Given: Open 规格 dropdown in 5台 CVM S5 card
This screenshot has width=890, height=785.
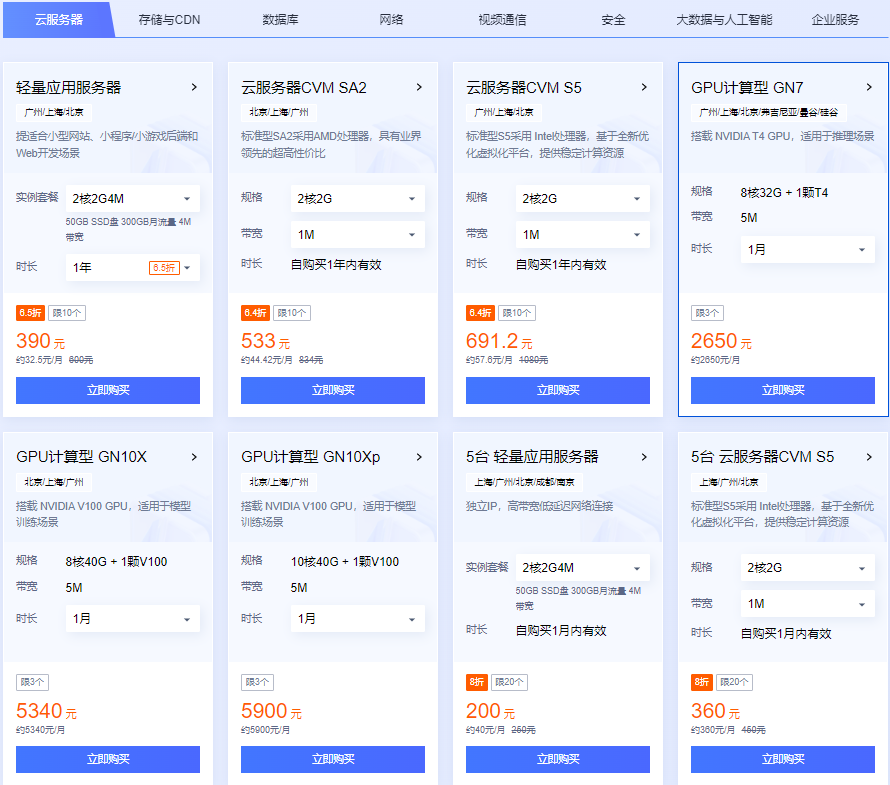Looking at the screenshot, I should pyautogui.click(x=807, y=568).
